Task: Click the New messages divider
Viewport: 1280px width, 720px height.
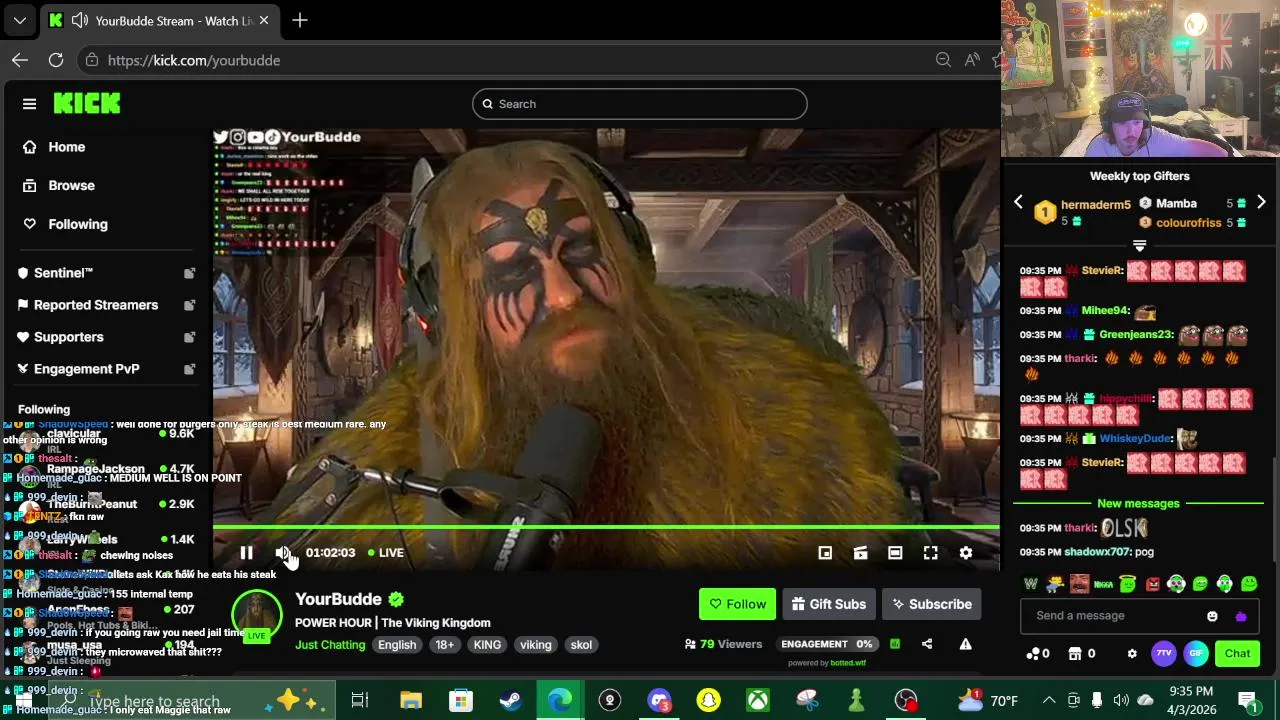Action: [1138, 504]
